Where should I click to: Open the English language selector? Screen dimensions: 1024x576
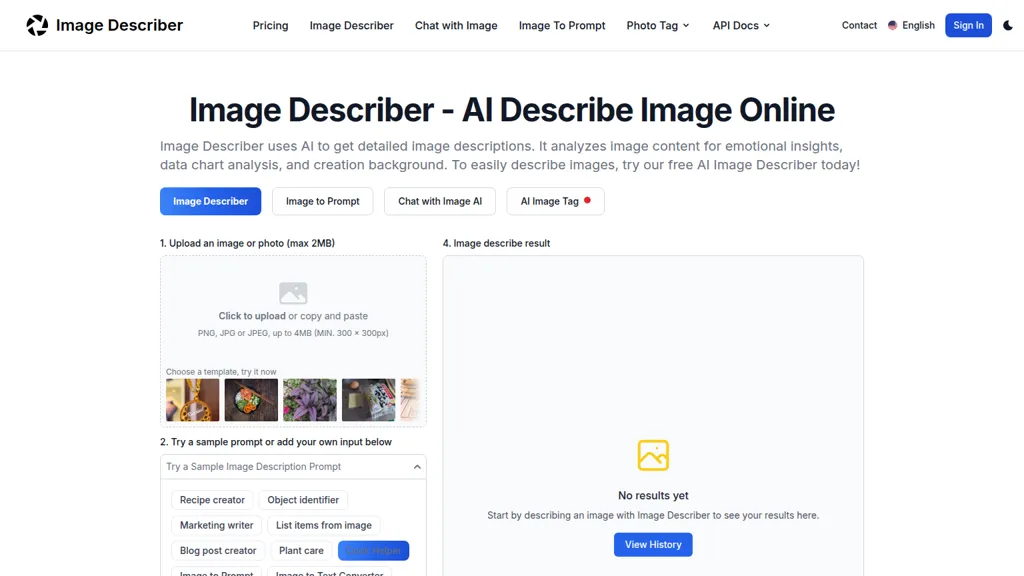coord(911,25)
